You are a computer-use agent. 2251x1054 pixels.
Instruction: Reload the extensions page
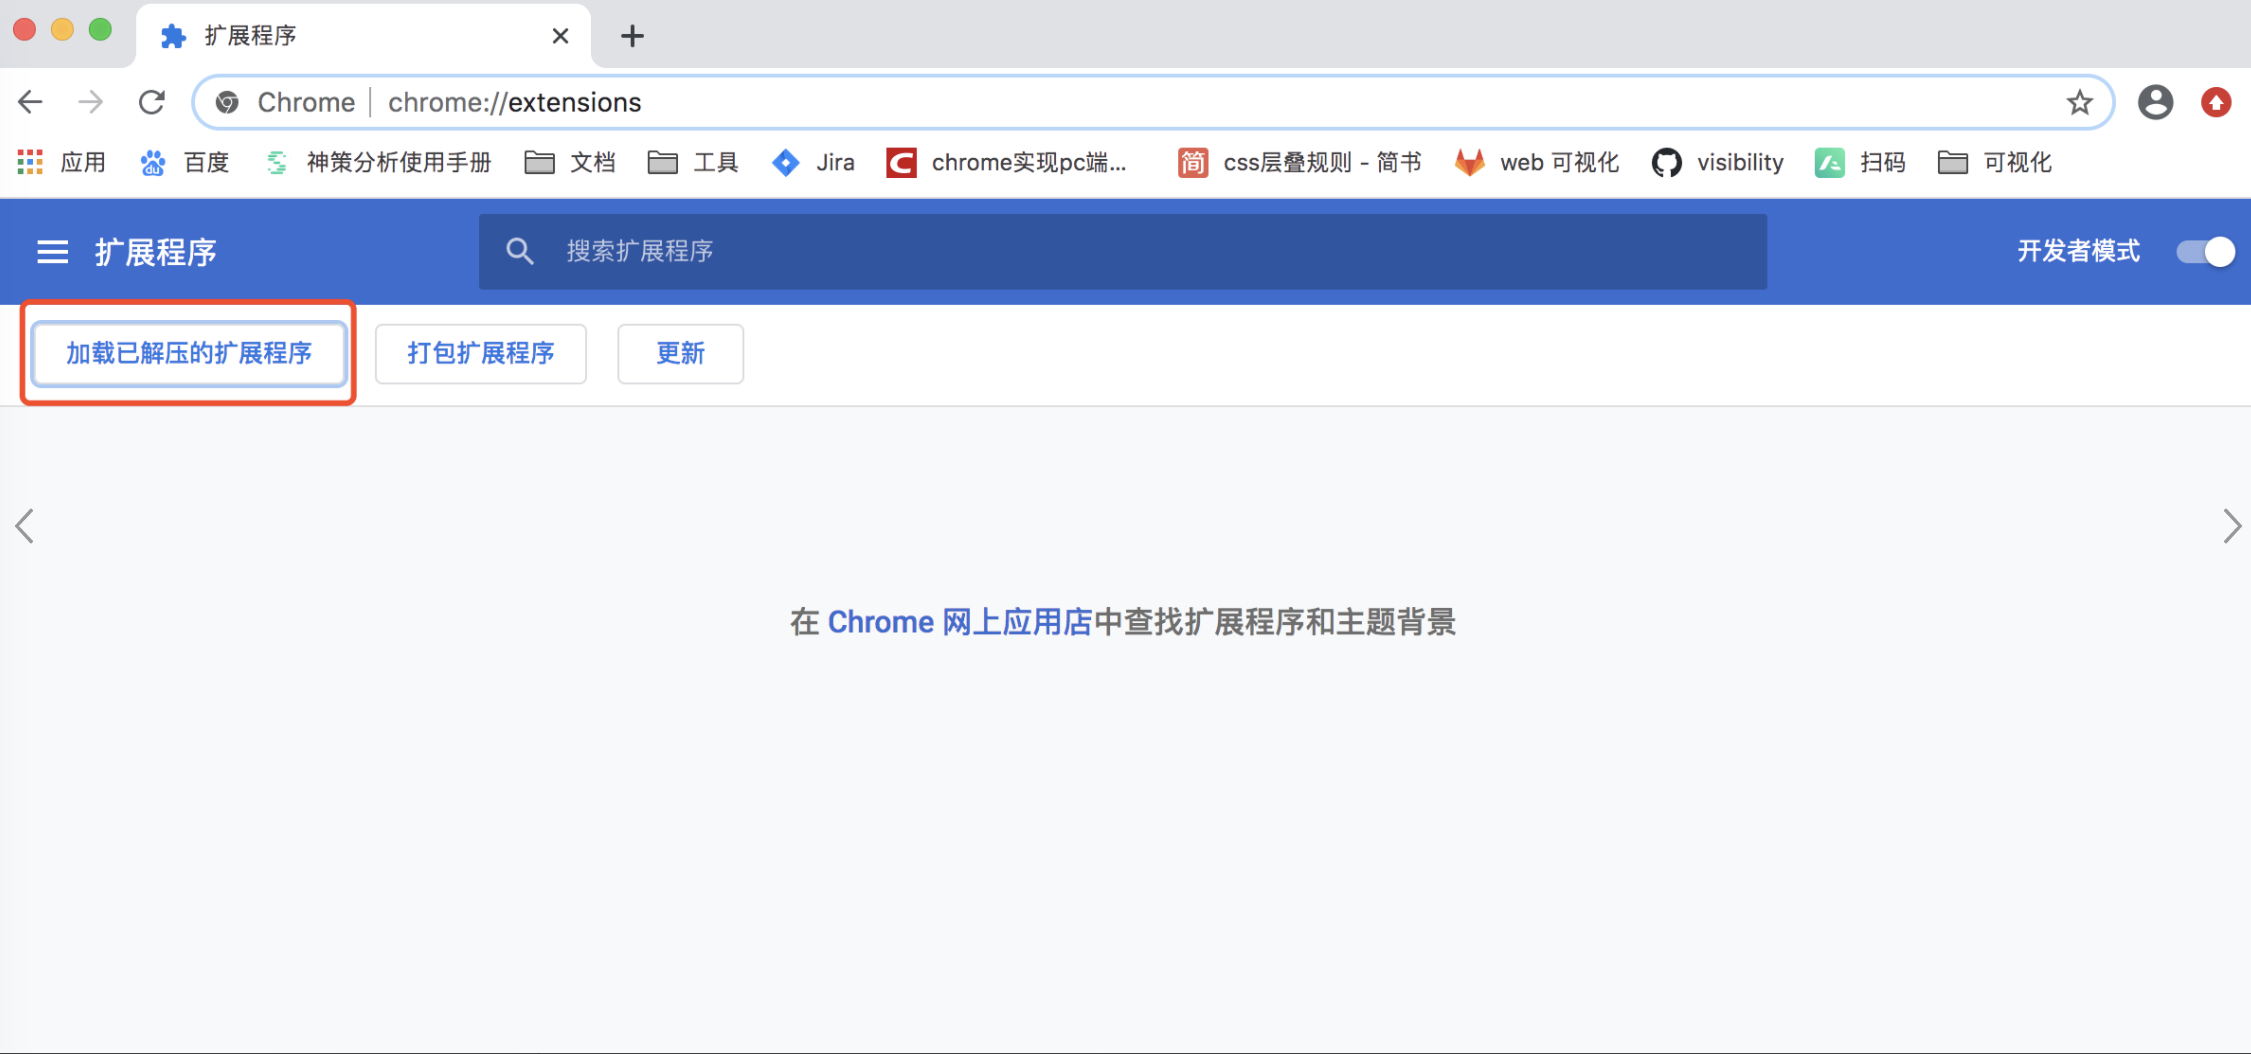151,102
